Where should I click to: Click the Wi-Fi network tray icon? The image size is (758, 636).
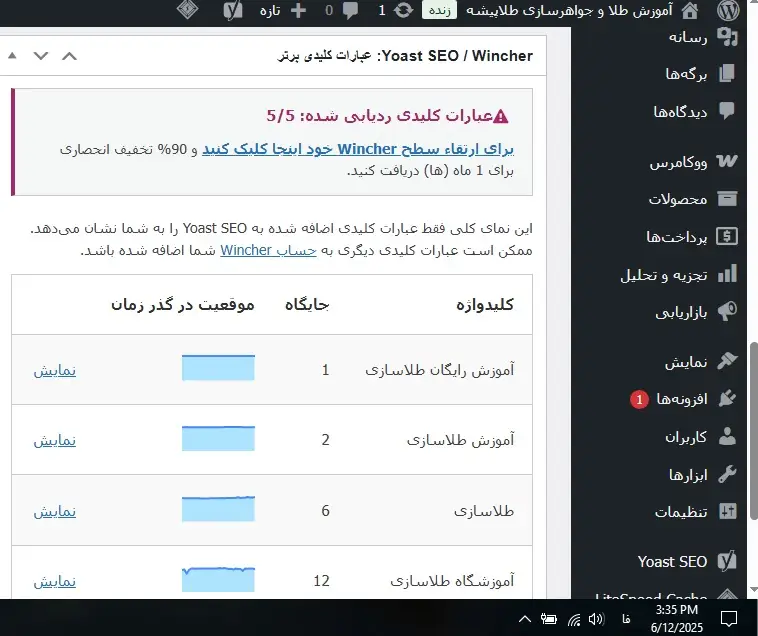pyautogui.click(x=574, y=619)
